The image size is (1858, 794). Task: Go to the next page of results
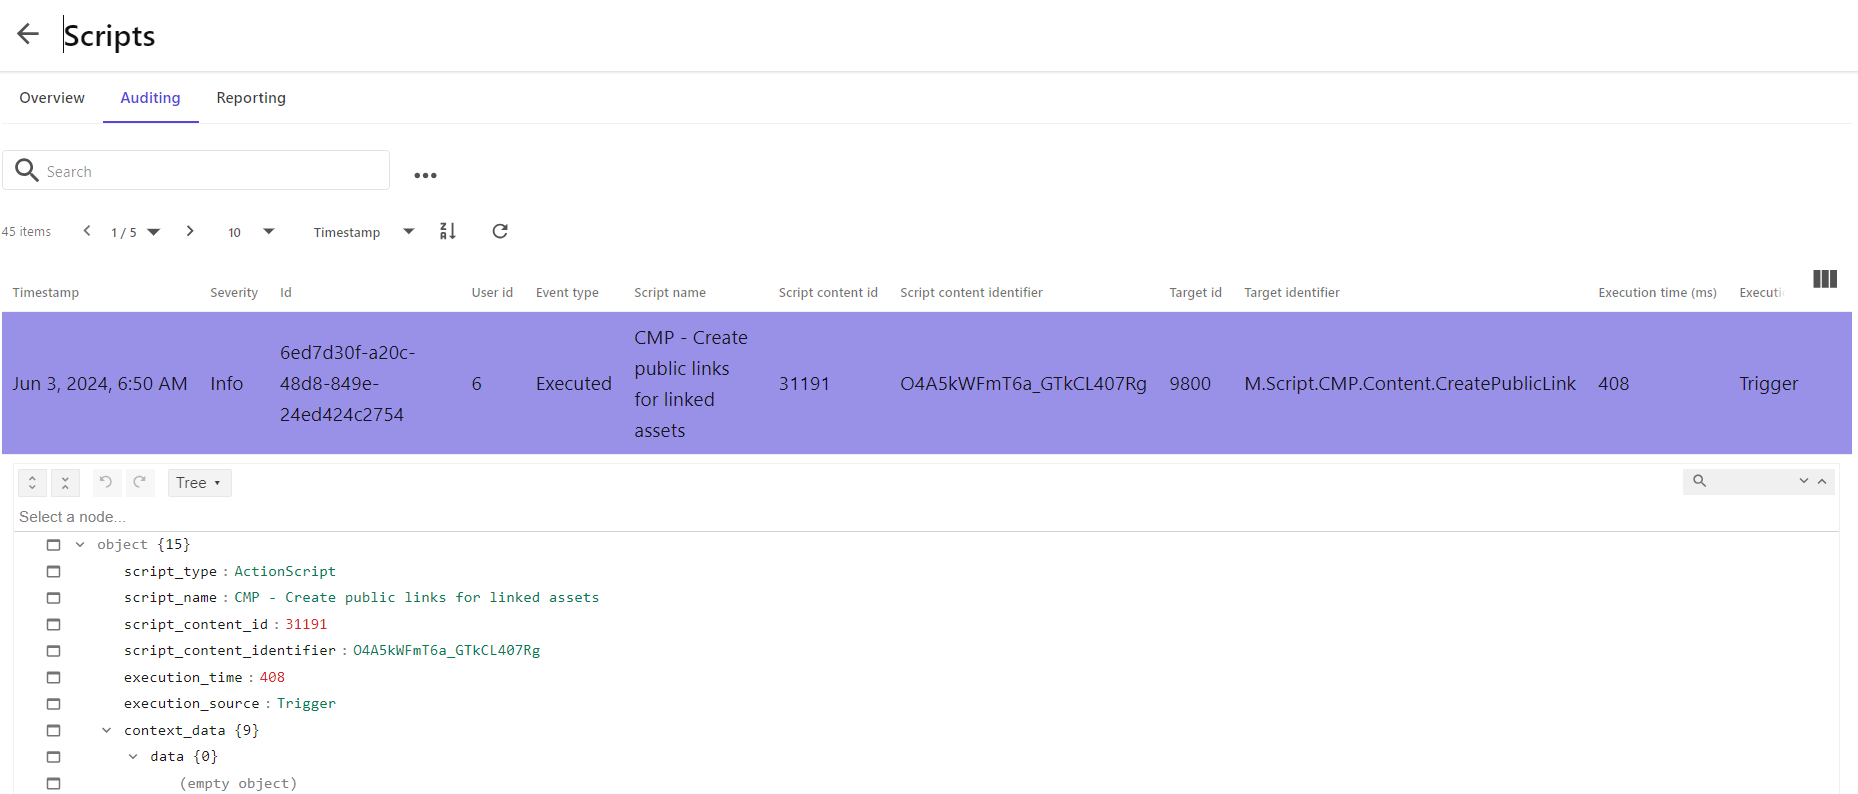pos(190,231)
